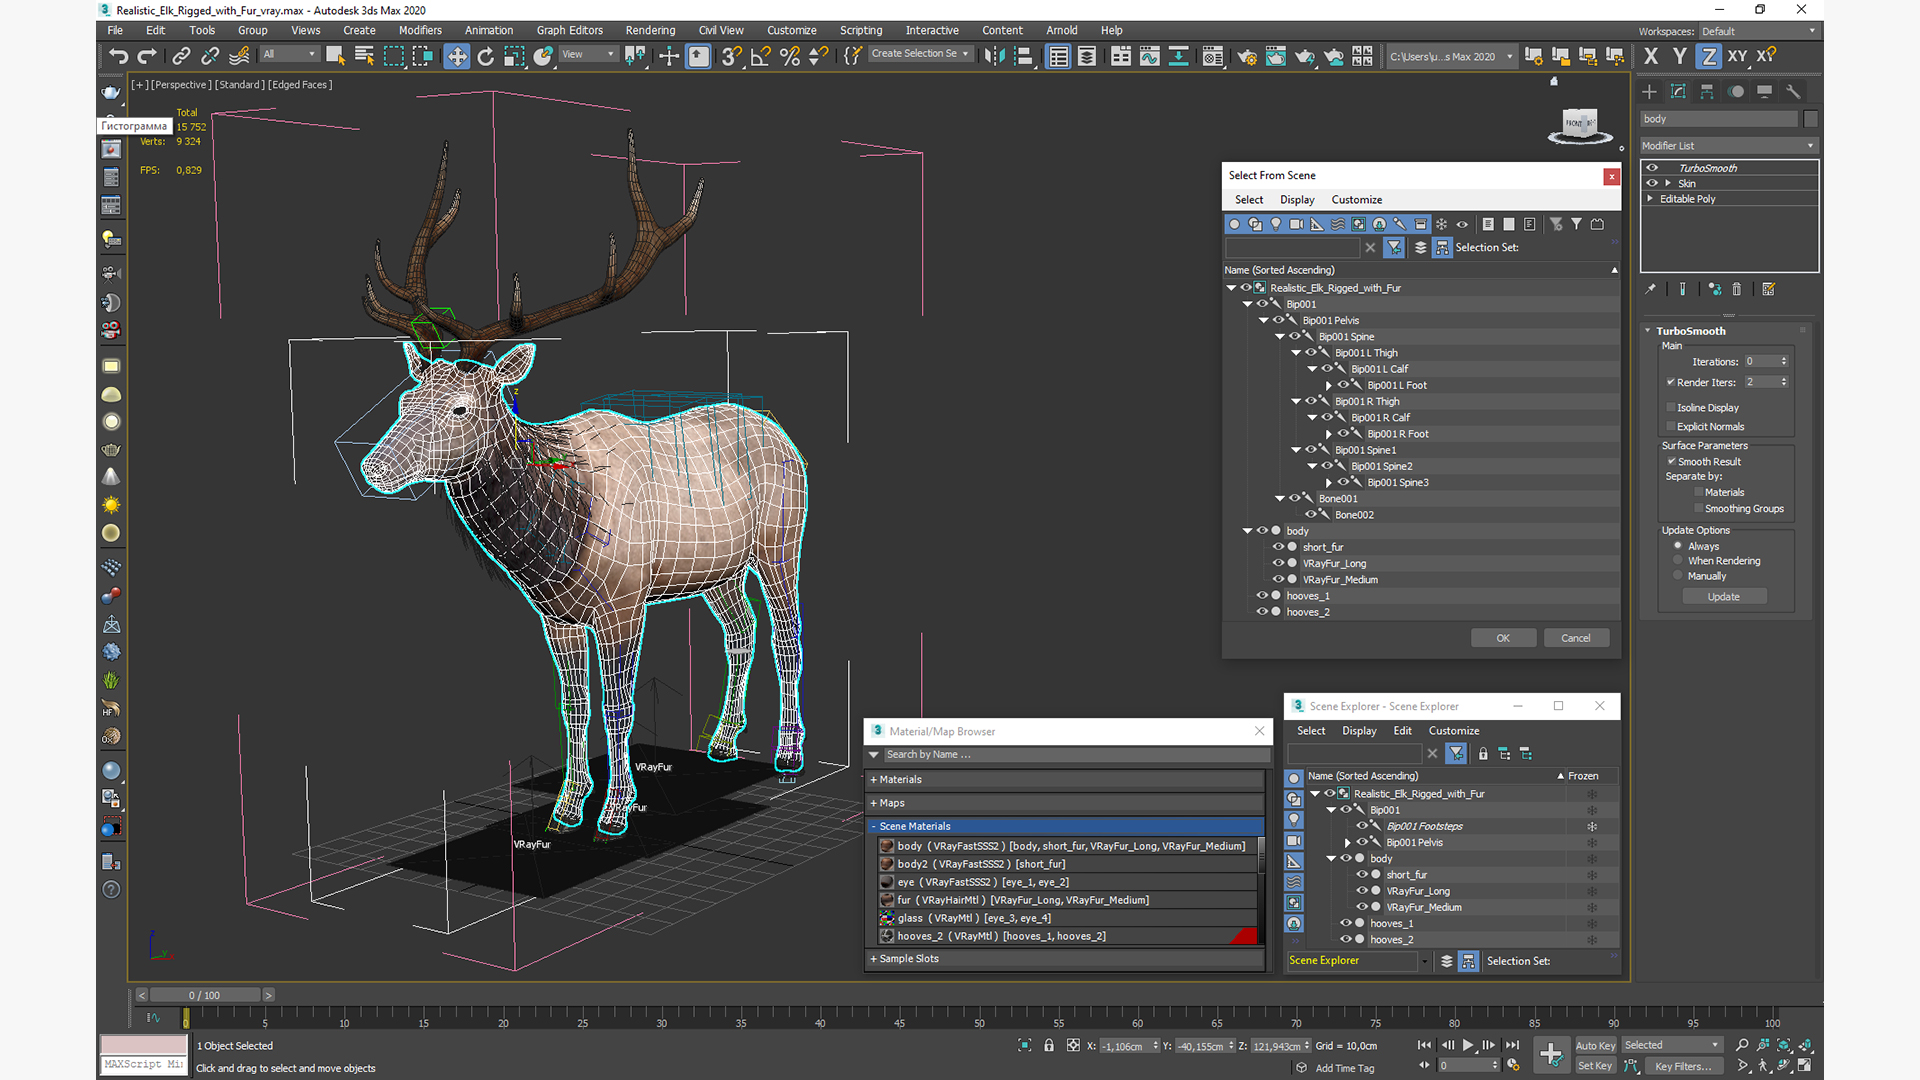Click the Key Filters button

pos(1683,1066)
